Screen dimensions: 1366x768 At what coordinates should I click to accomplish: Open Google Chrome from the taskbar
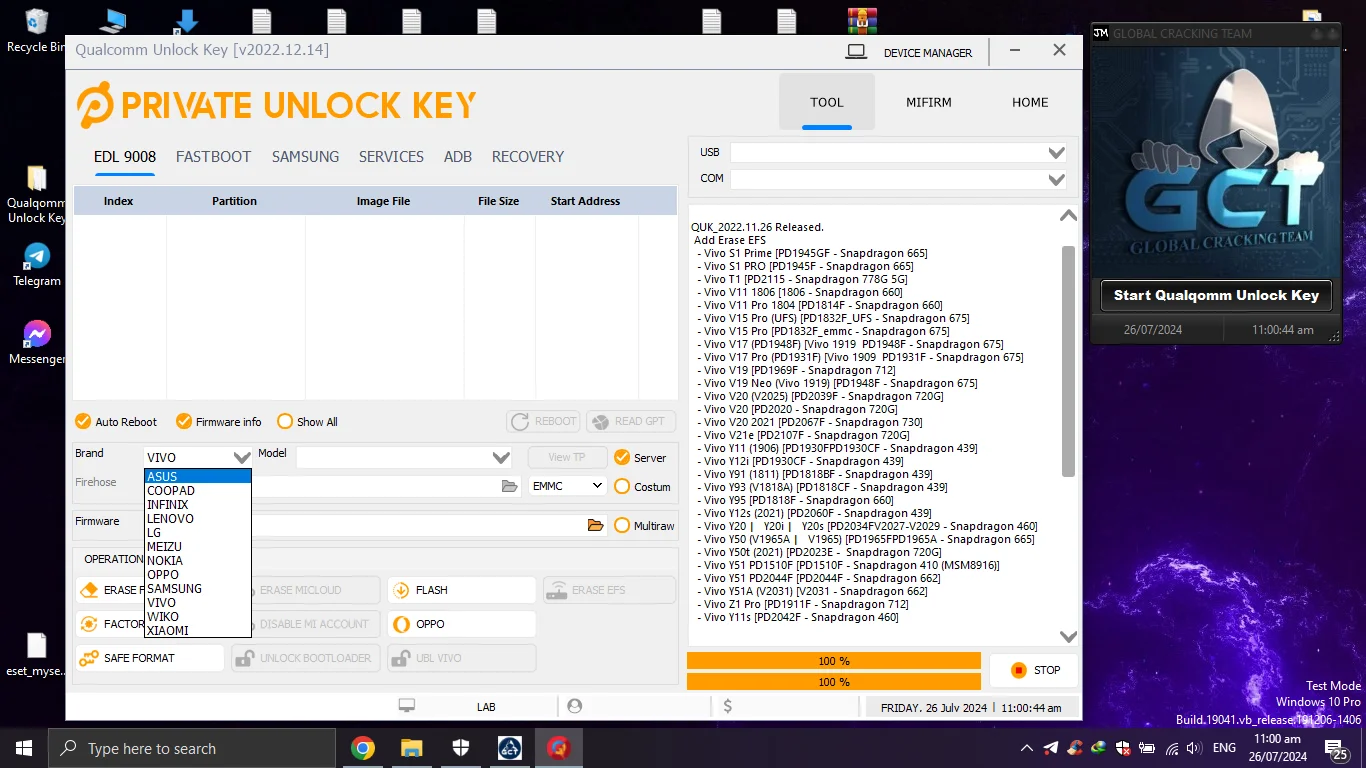click(x=362, y=748)
